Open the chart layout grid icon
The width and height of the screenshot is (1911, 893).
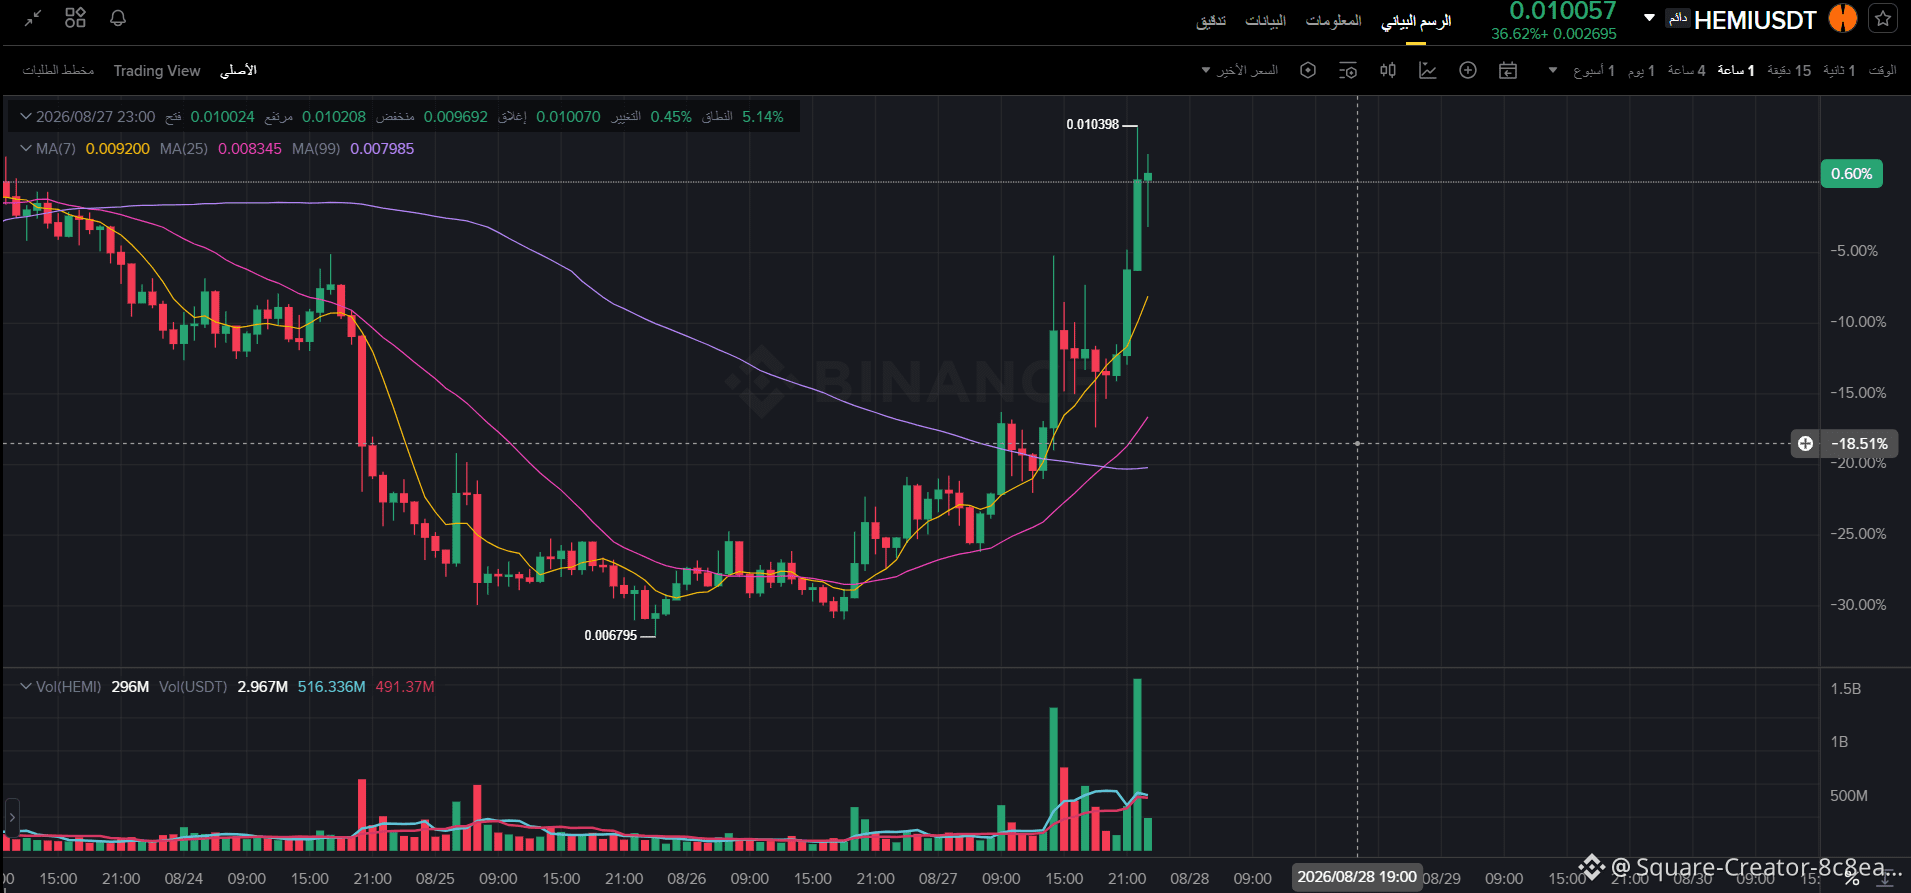[75, 18]
